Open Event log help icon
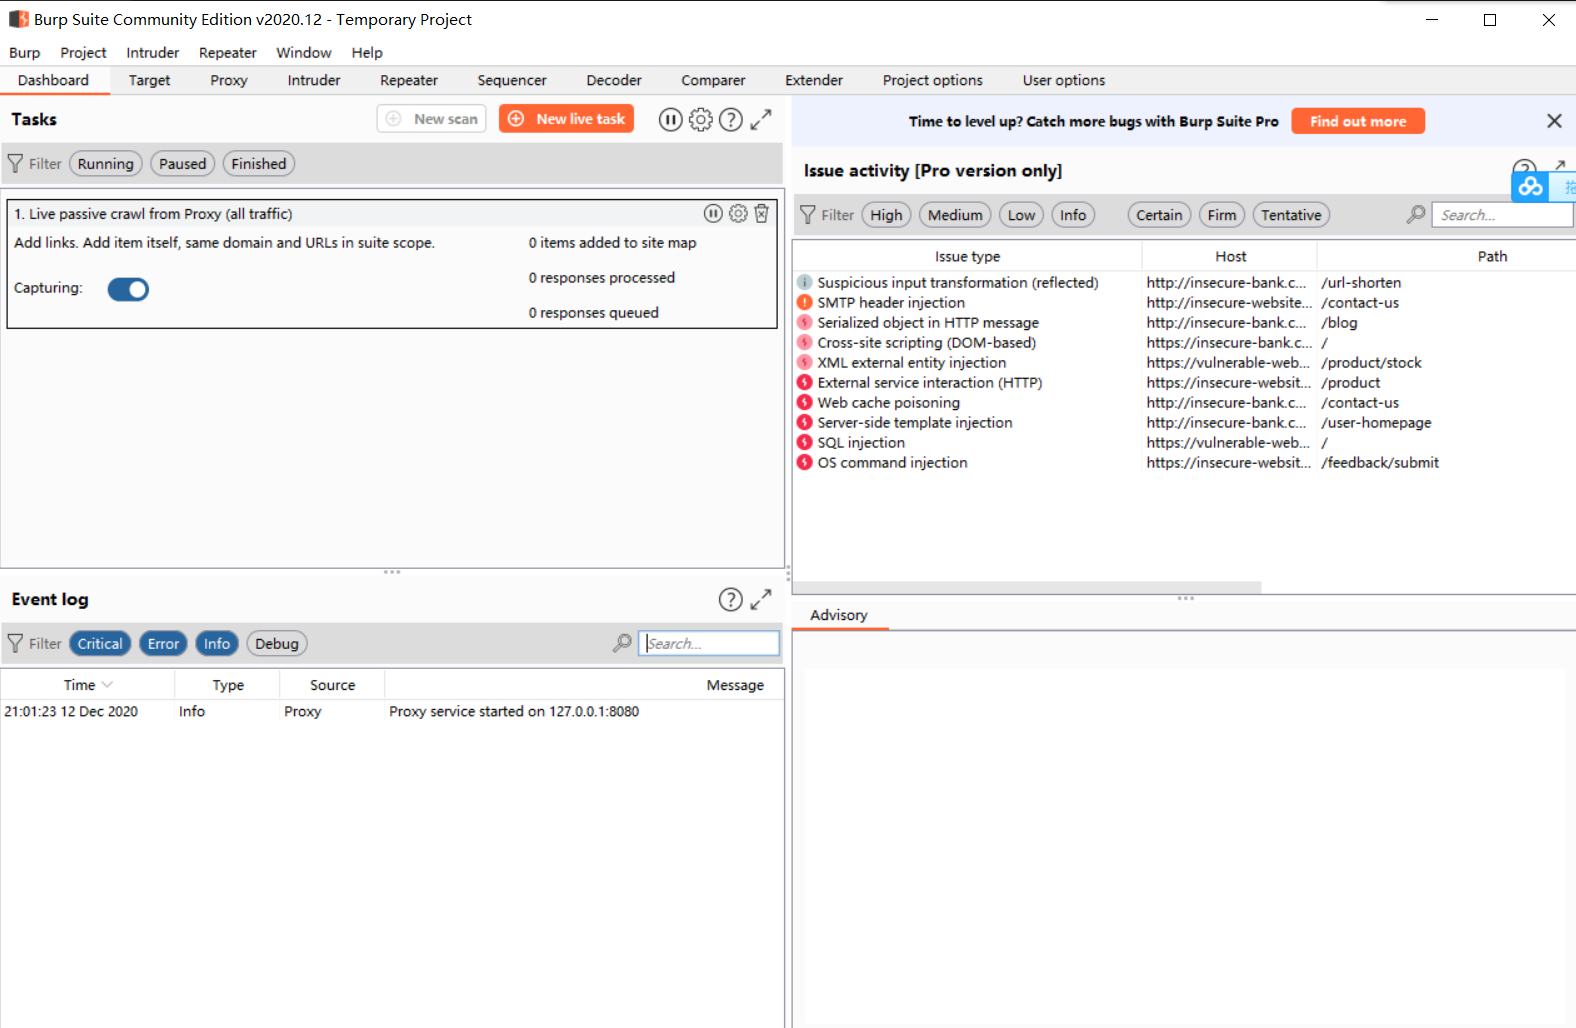 (731, 599)
